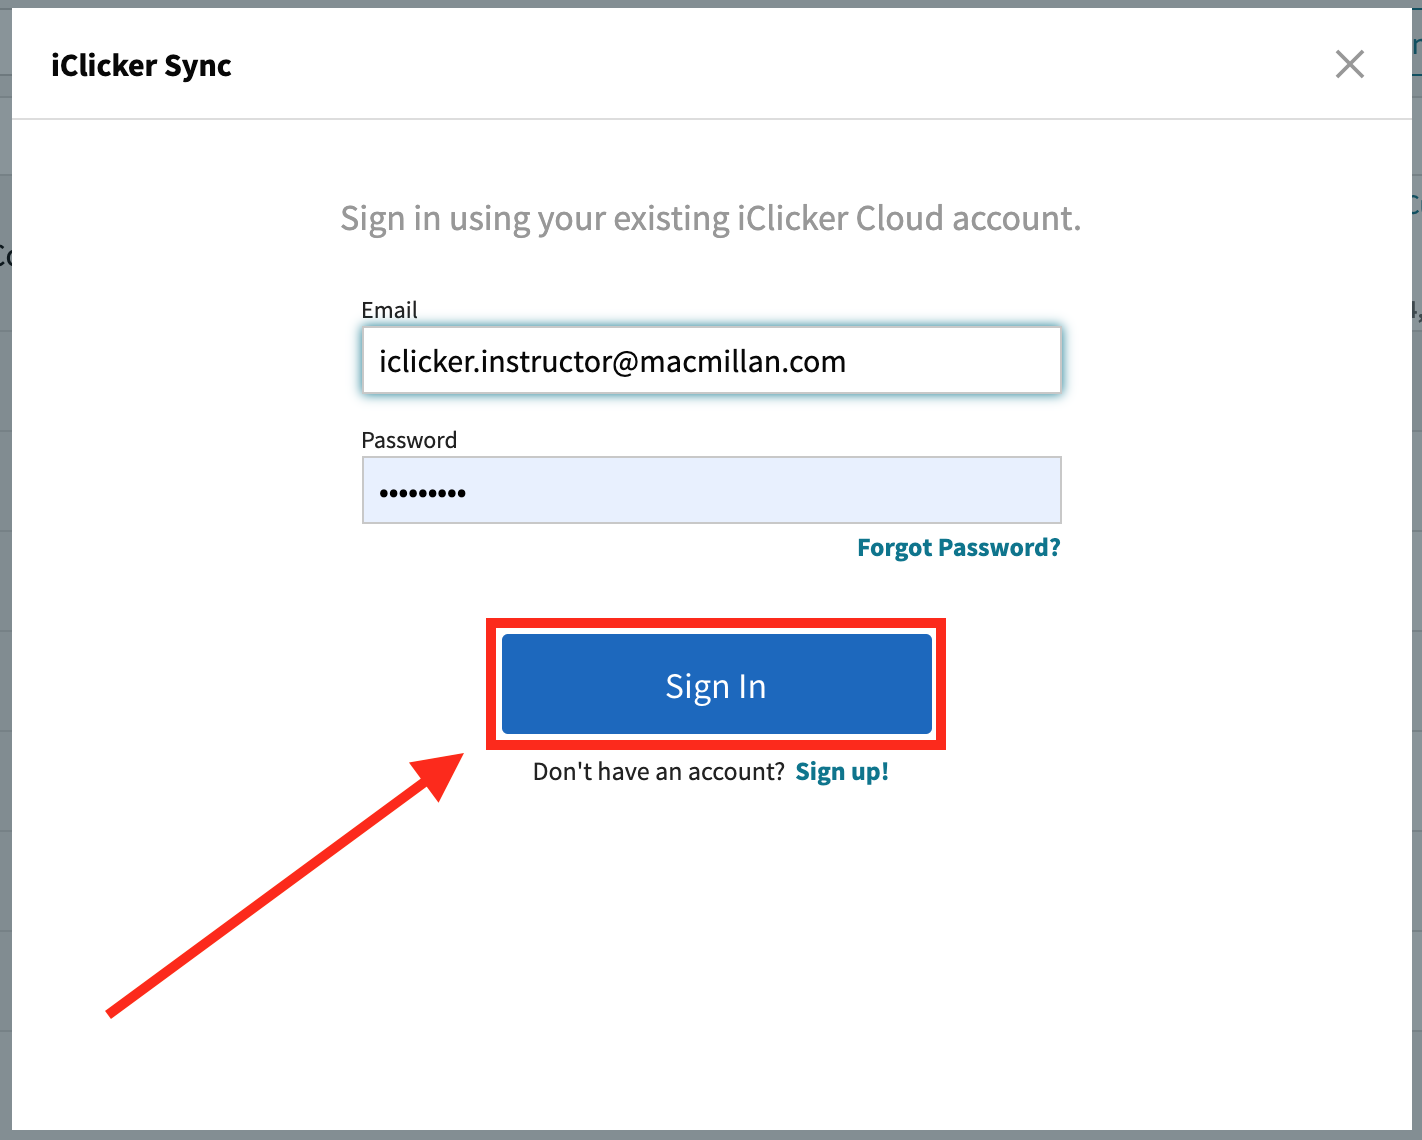The width and height of the screenshot is (1422, 1140).
Task: Select the Password field label
Action: pos(409,440)
